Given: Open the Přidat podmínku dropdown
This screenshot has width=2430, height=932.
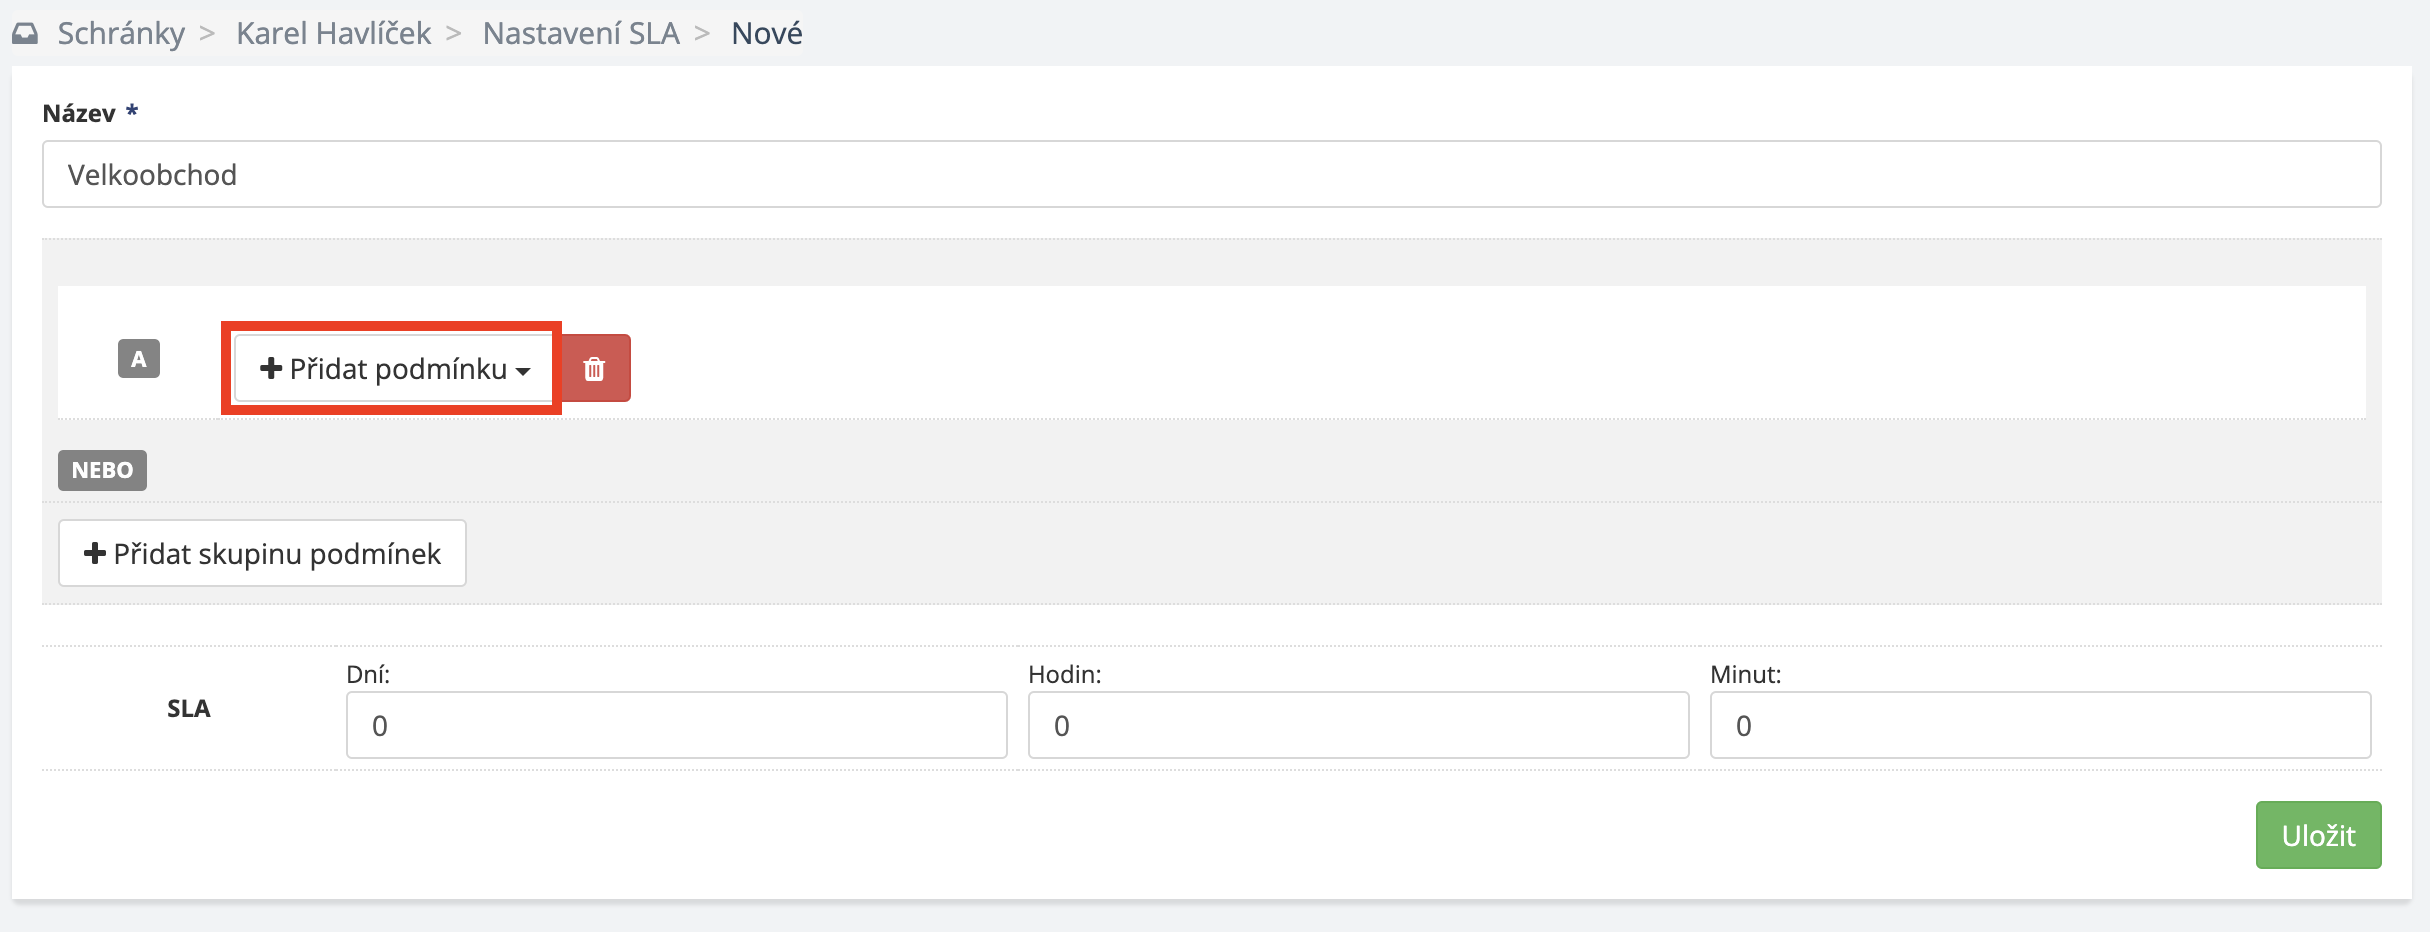Looking at the screenshot, I should click(393, 369).
